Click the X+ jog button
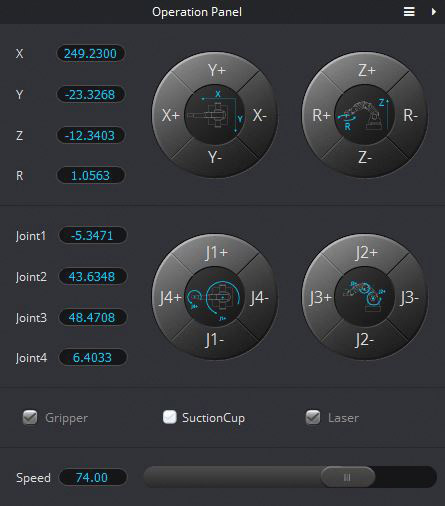This screenshot has width=445, height=506. [x=171, y=115]
